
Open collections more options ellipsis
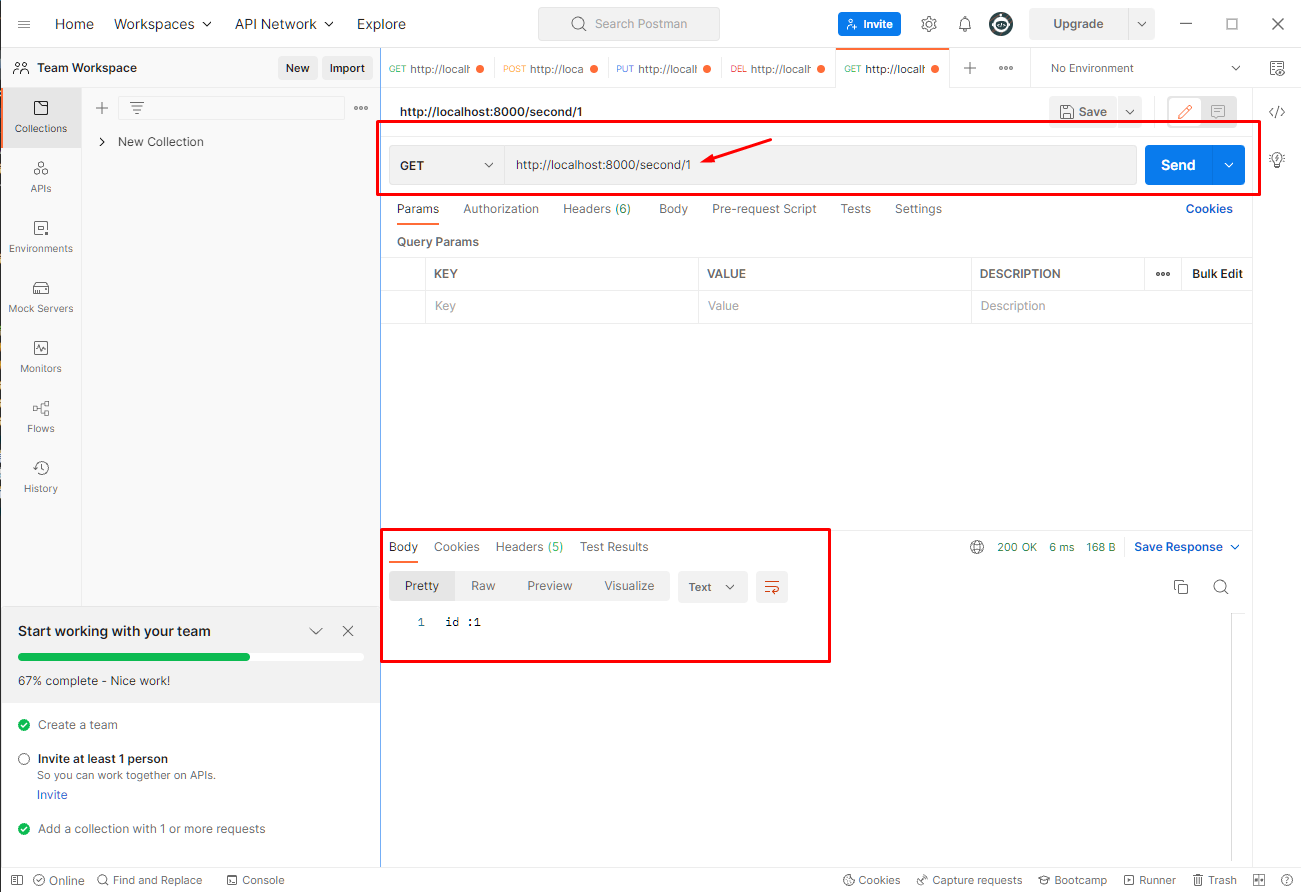(x=361, y=108)
